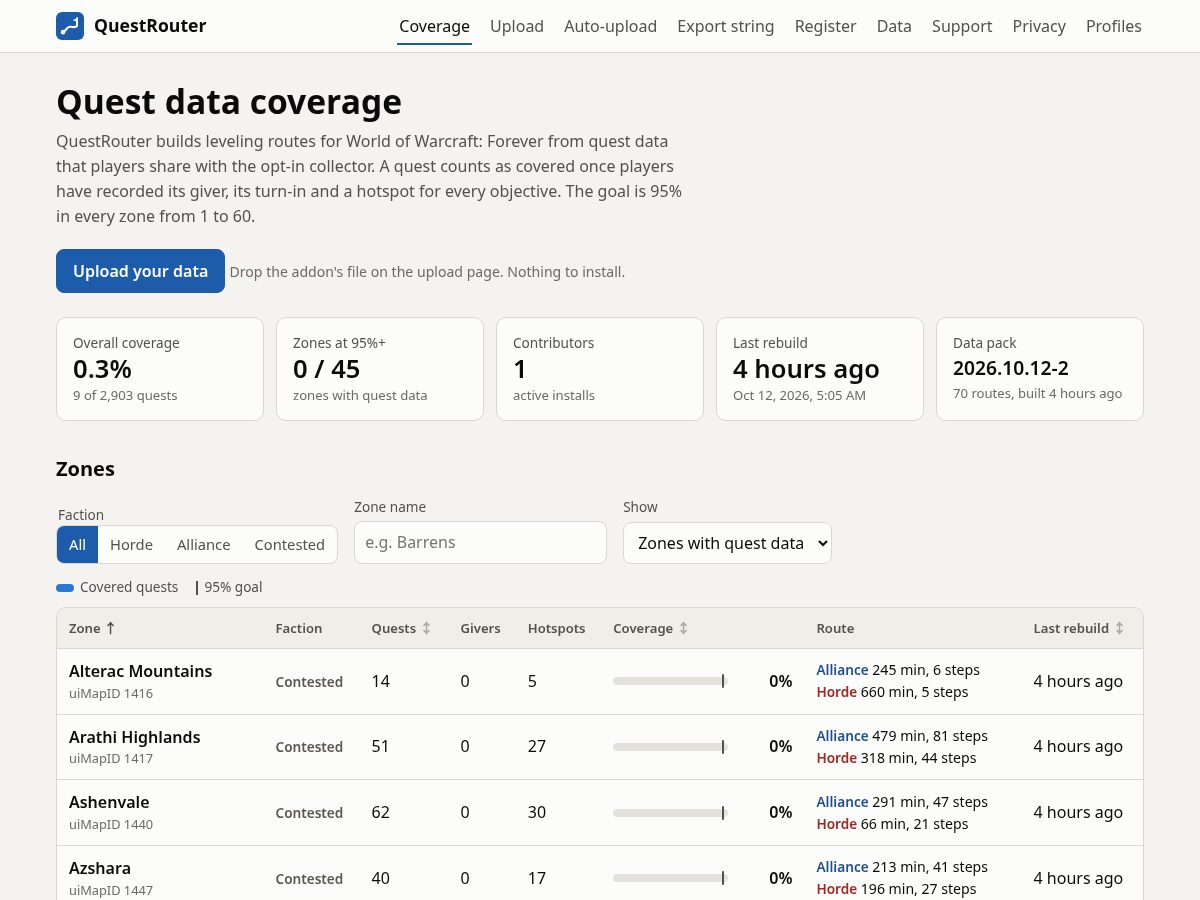Click the Givers column header
Image resolution: width=1200 pixels, height=900 pixels.
pyautogui.click(x=480, y=628)
